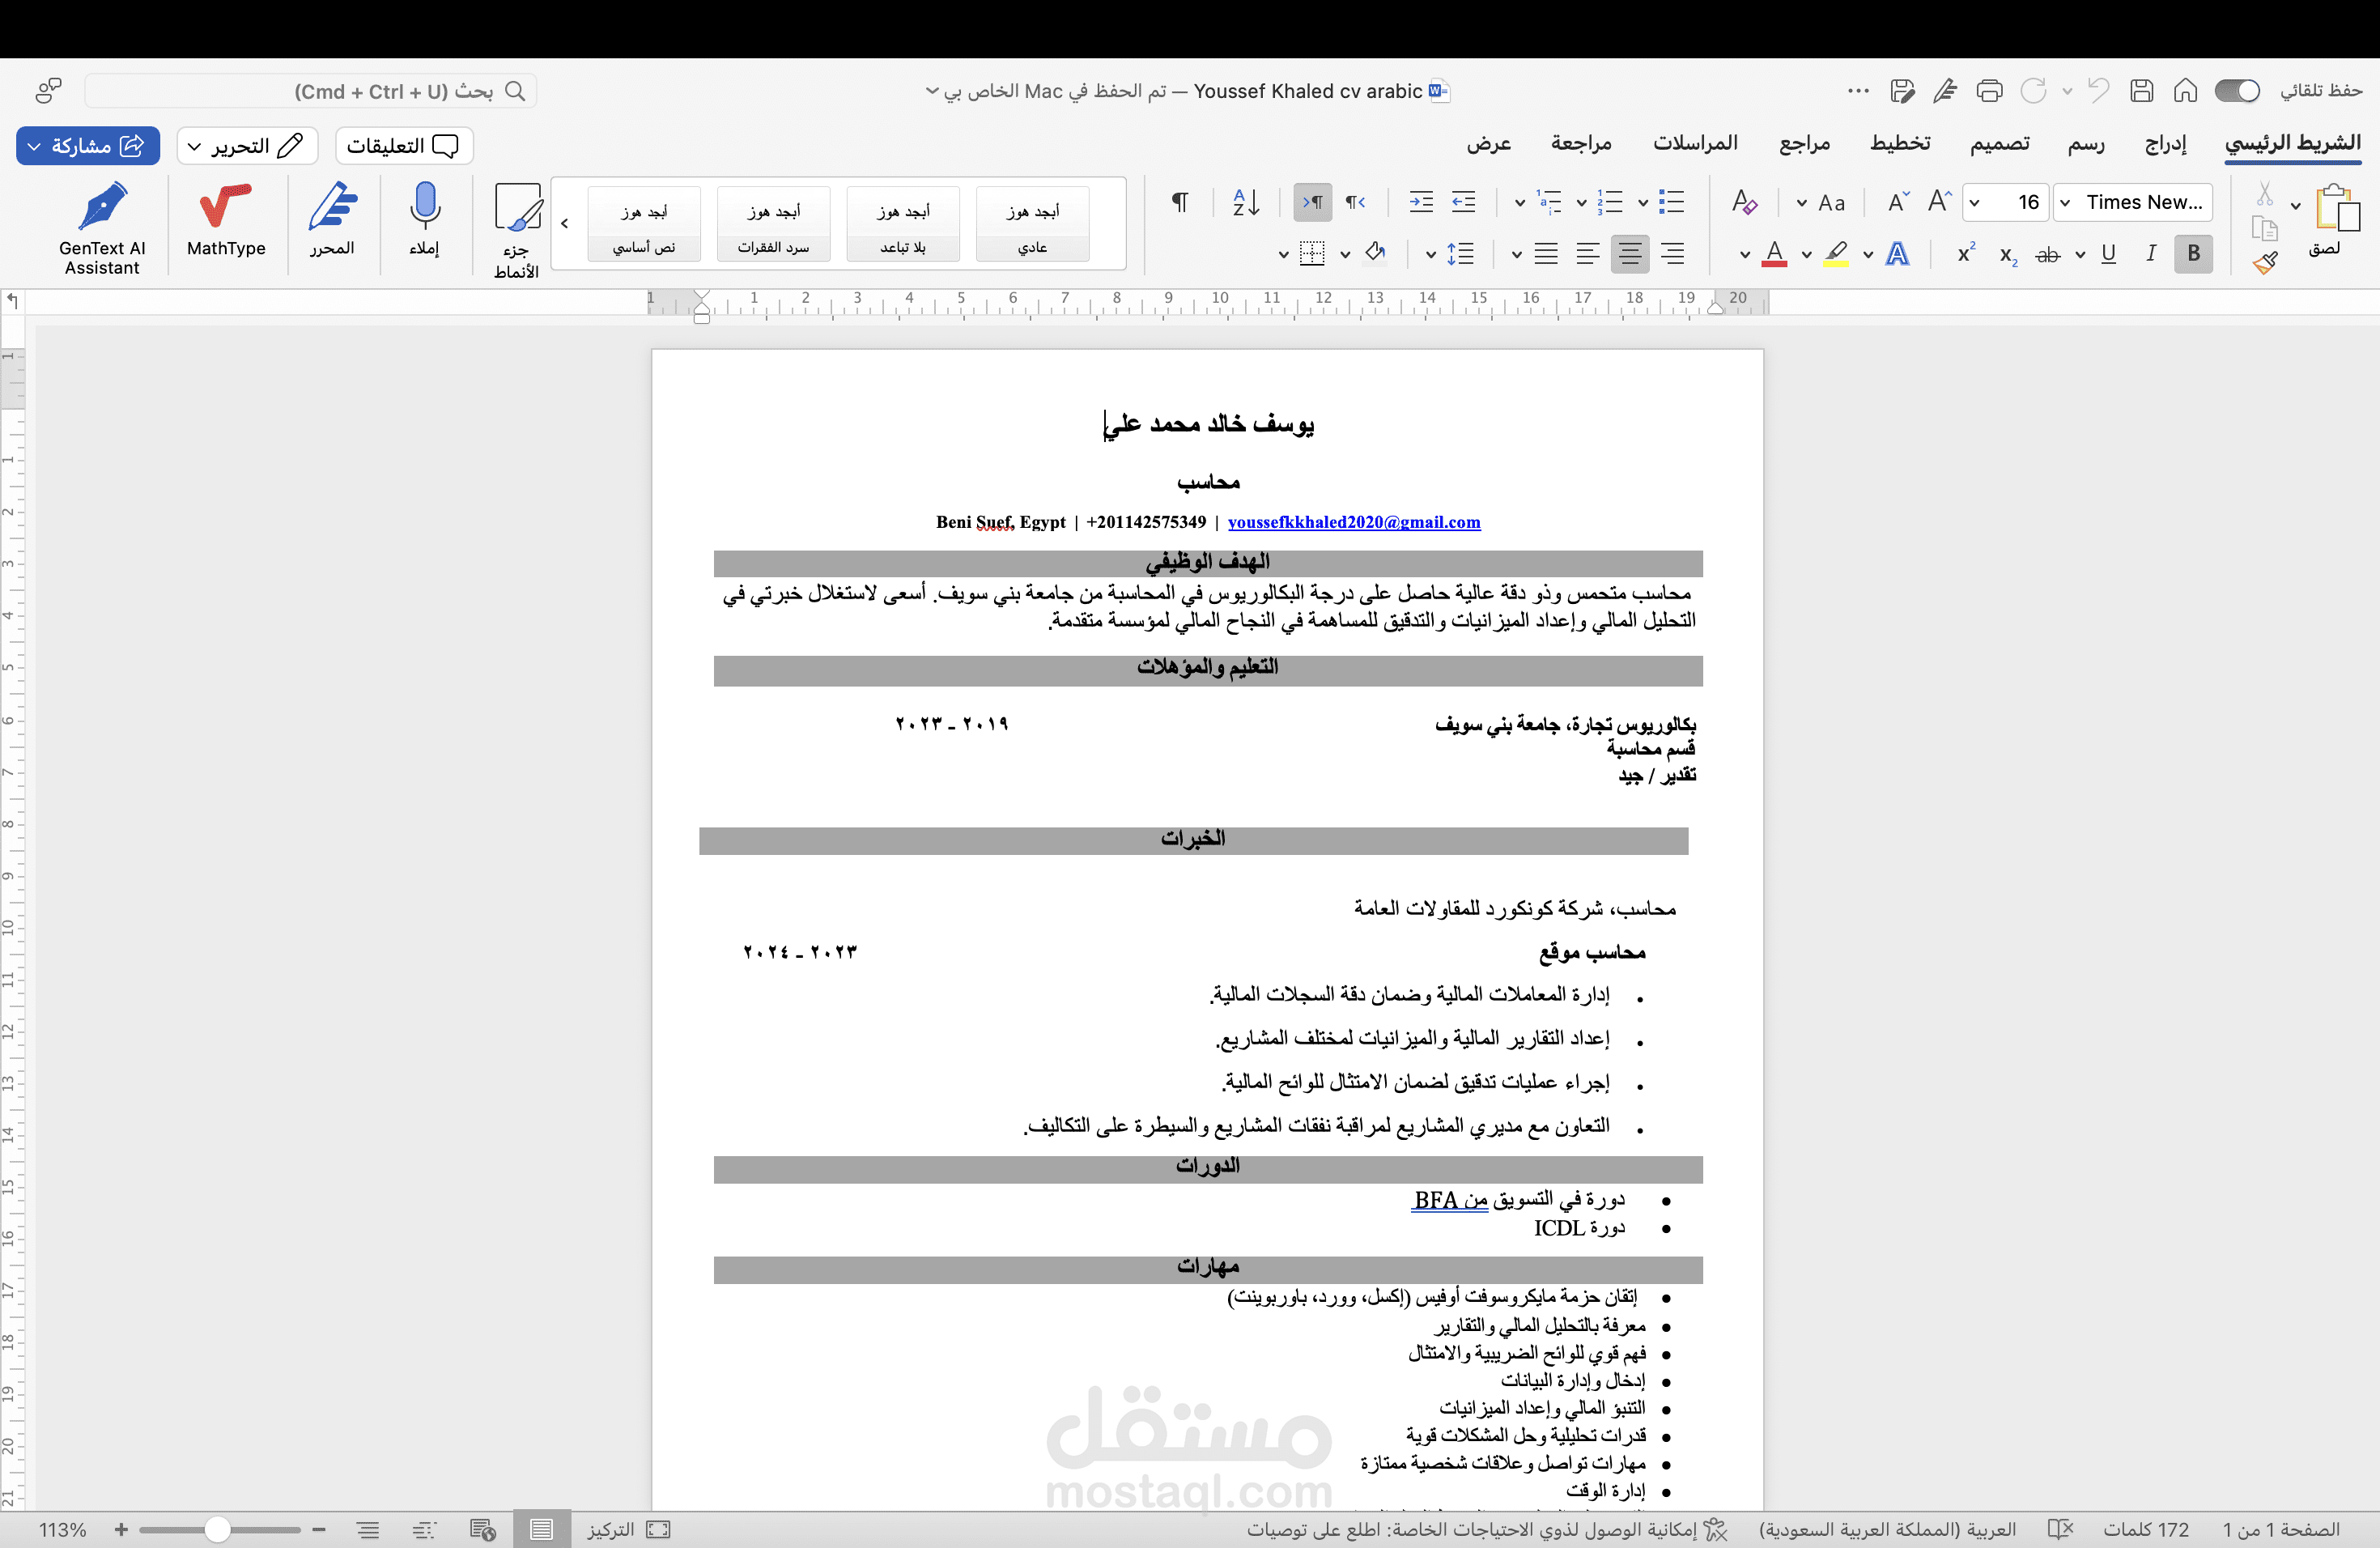Cut selection with the scissors icon
The image size is (2380, 1548).
[x=2265, y=193]
